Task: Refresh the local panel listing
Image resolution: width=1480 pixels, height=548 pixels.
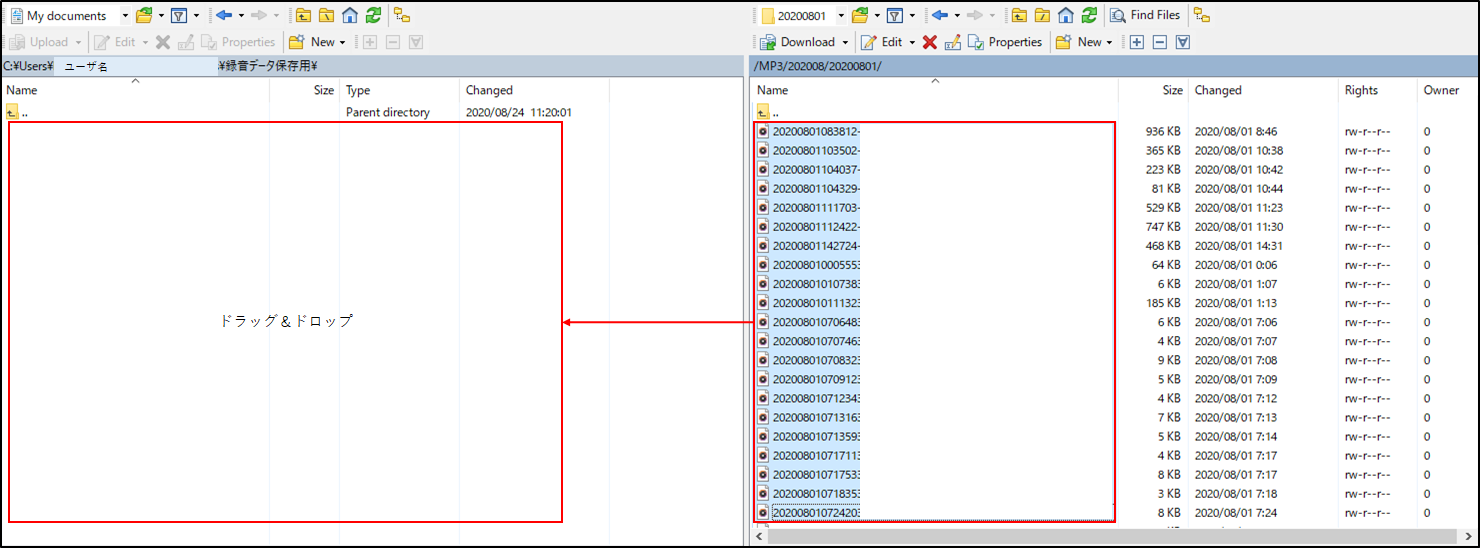Action: pyautogui.click(x=373, y=15)
